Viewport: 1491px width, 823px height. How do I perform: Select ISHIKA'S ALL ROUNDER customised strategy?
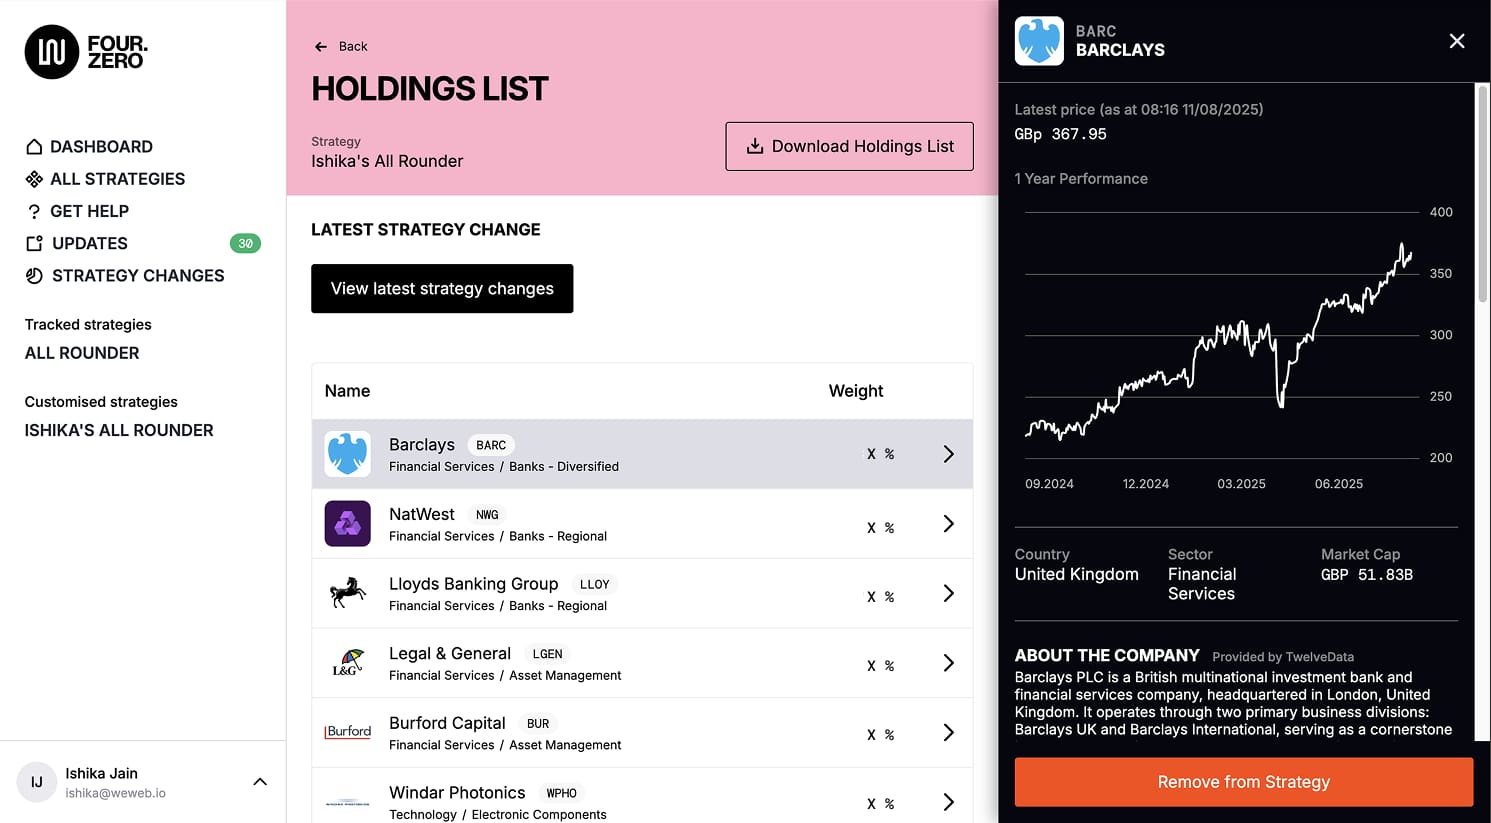pos(119,430)
